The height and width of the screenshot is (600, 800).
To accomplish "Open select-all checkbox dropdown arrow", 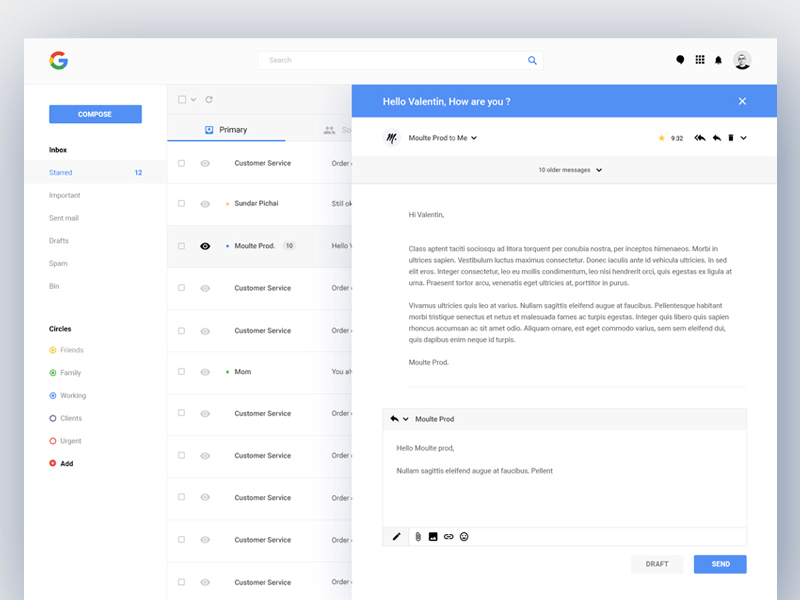I will point(193,99).
